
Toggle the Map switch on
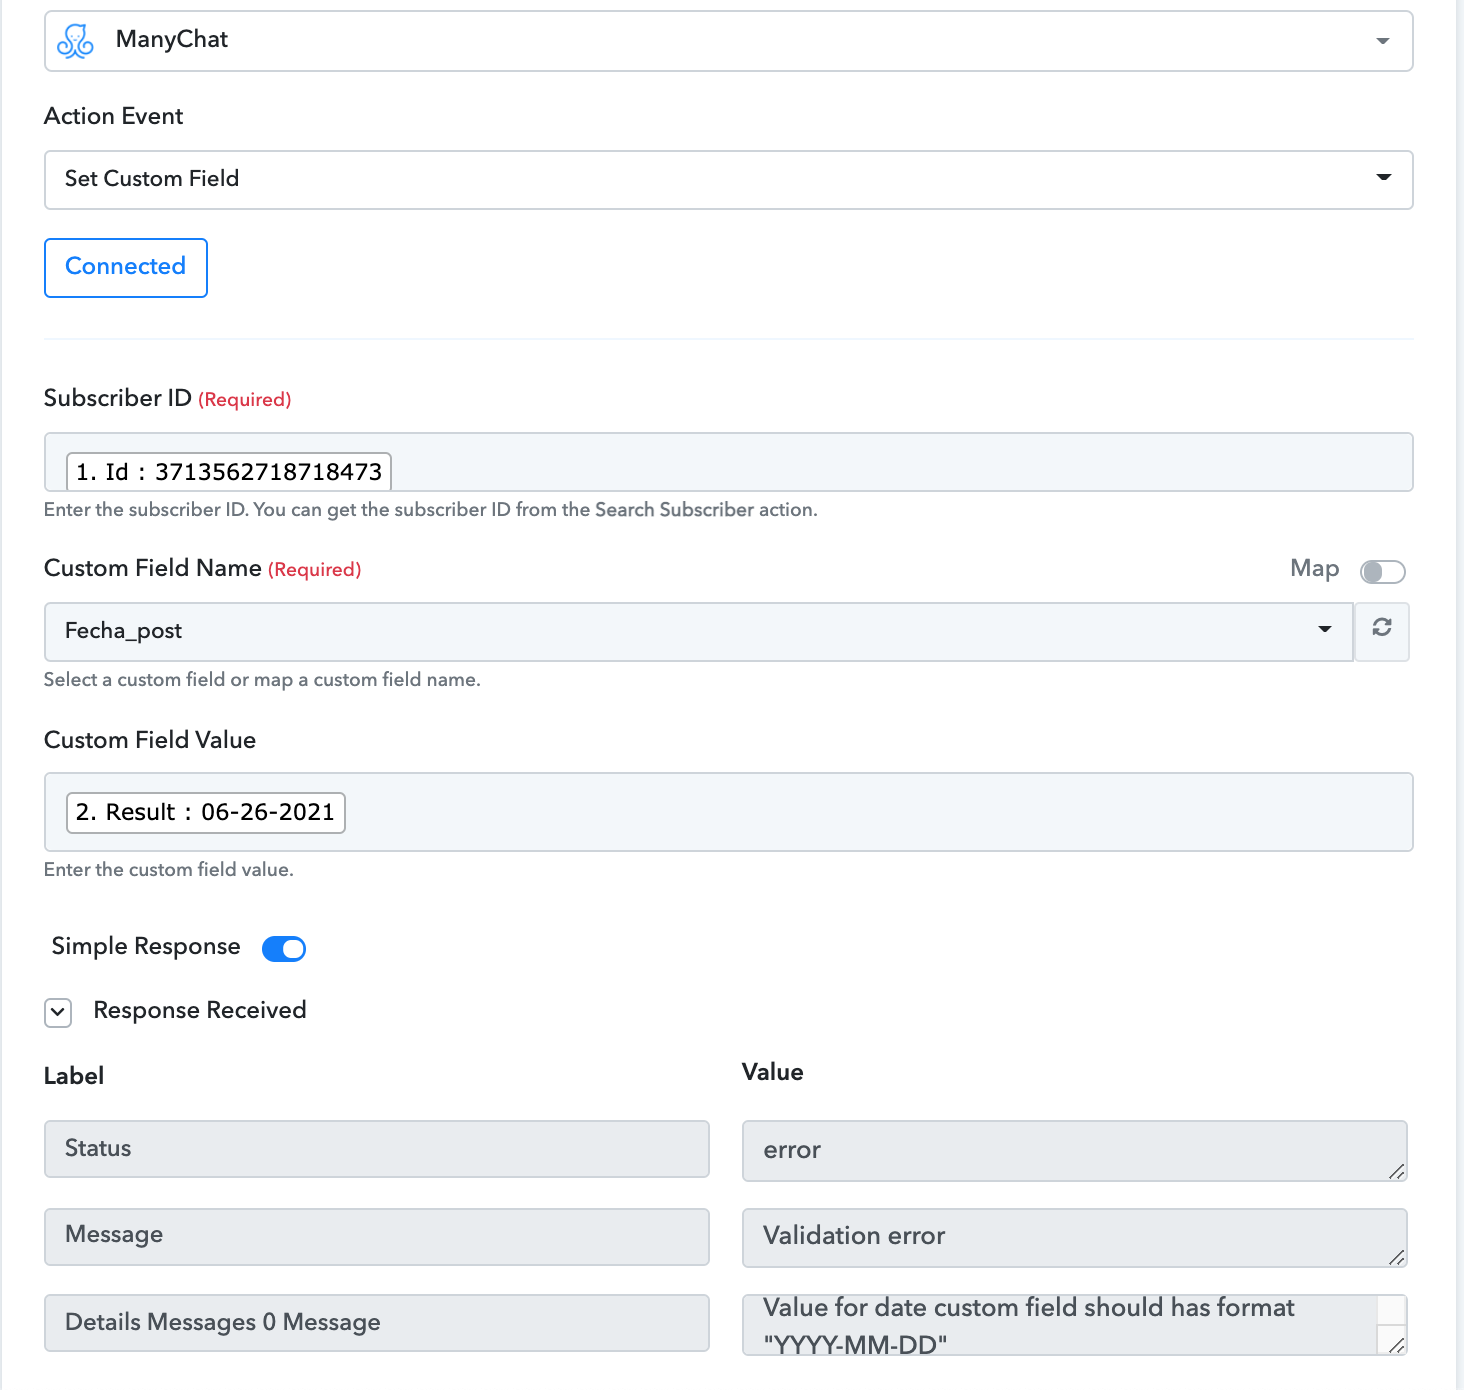point(1383,571)
